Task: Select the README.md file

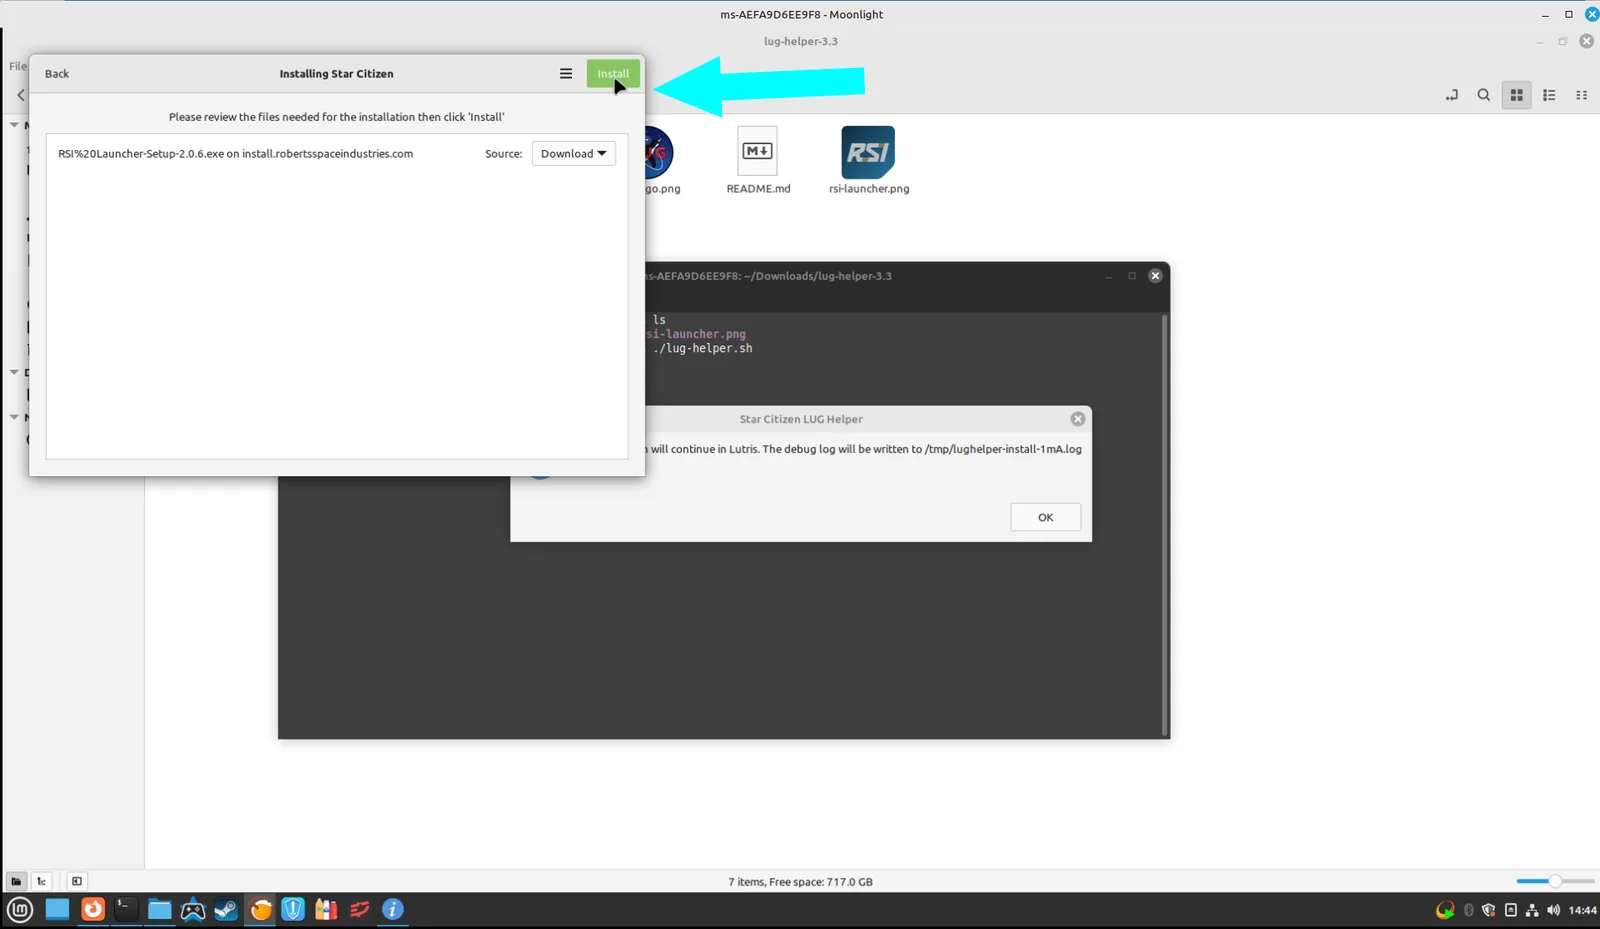Action: pos(758,160)
